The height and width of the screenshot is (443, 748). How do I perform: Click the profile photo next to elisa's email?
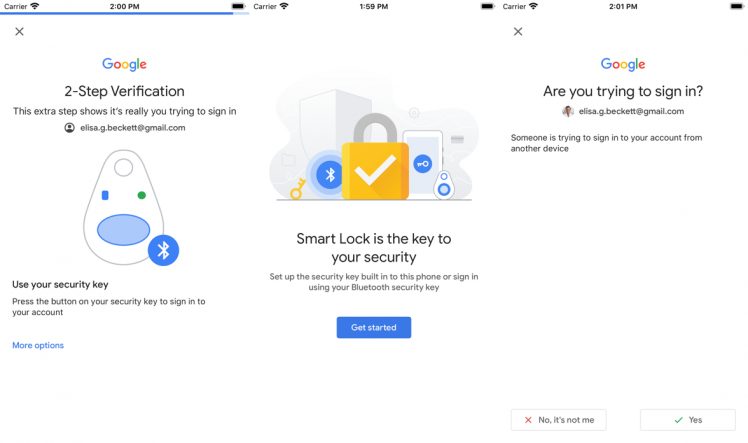point(568,111)
